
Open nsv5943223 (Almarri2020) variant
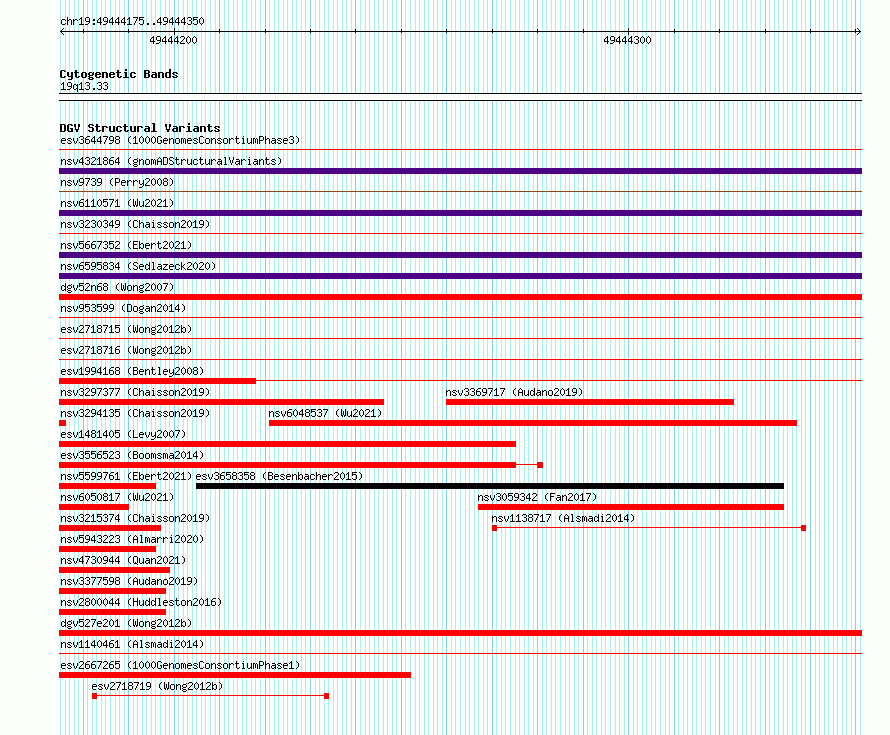(132, 539)
